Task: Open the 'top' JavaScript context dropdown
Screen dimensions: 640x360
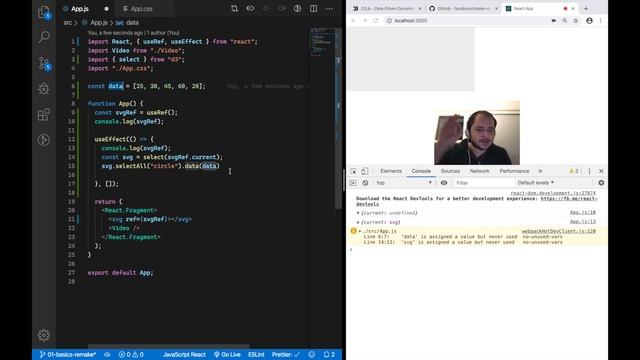Action: coord(404,183)
